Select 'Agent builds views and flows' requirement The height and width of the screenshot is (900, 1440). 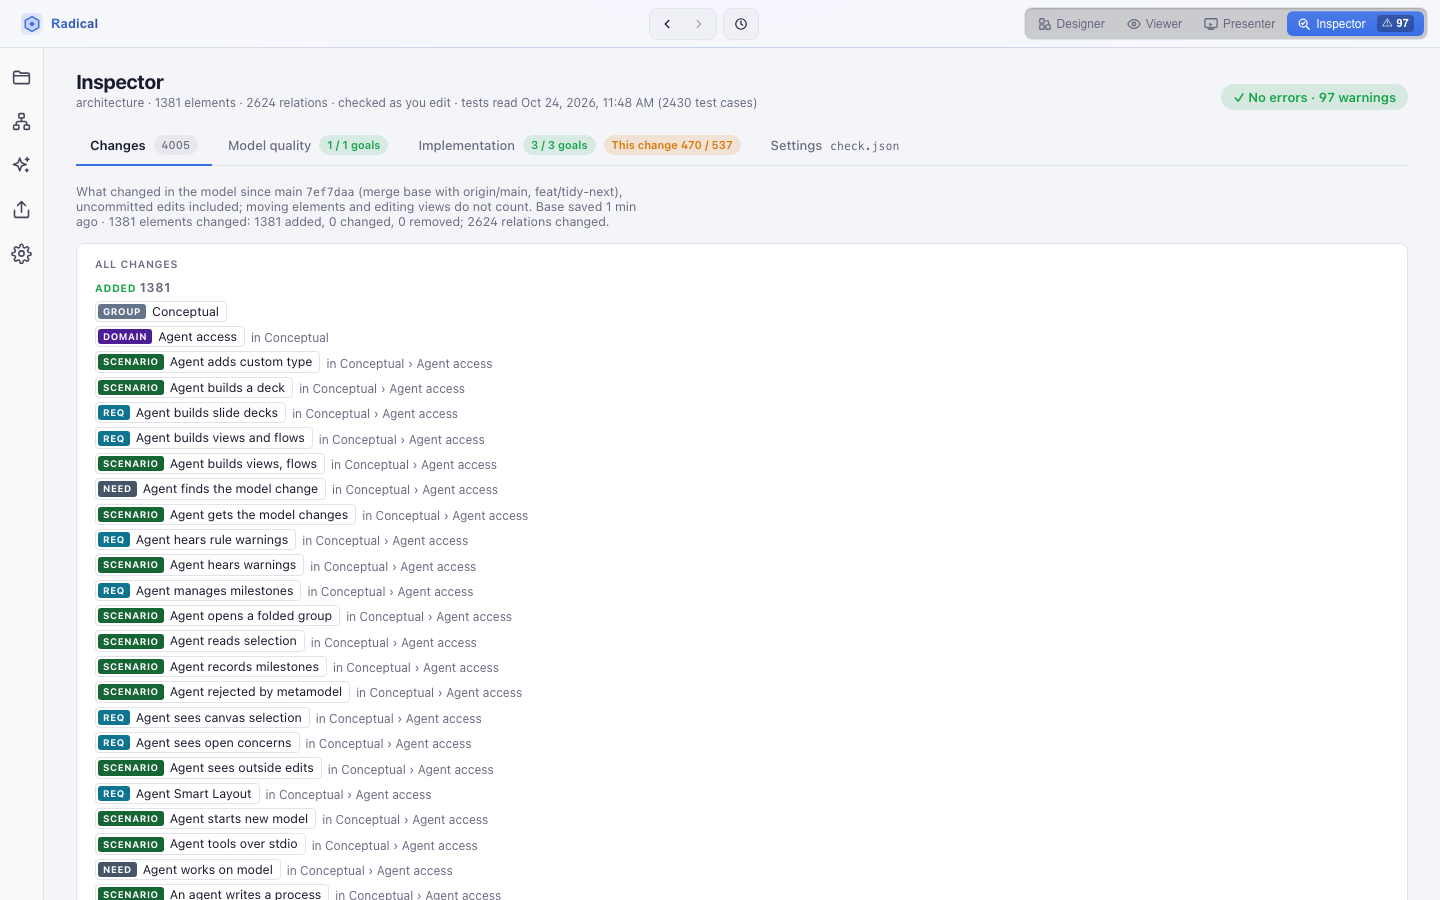(x=204, y=438)
